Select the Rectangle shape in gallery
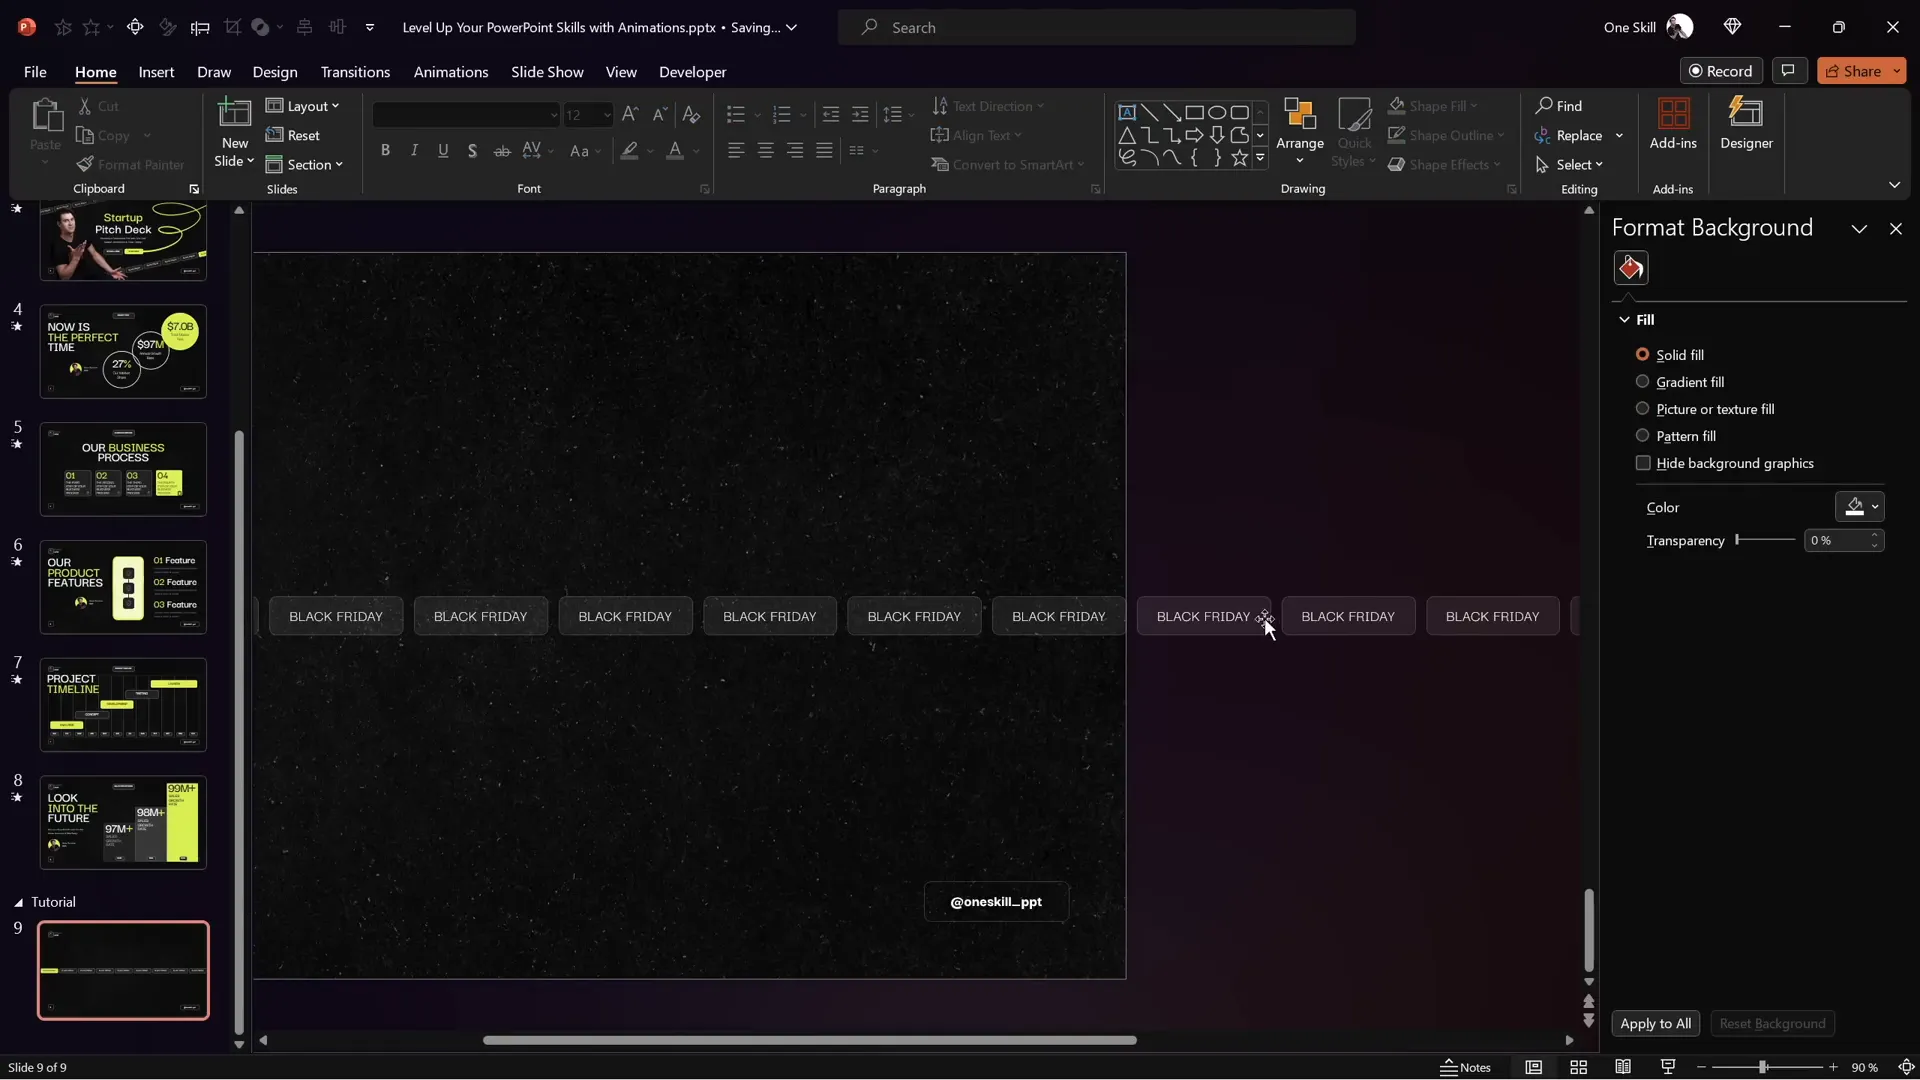The height and width of the screenshot is (1080, 1920). pos(1194,112)
